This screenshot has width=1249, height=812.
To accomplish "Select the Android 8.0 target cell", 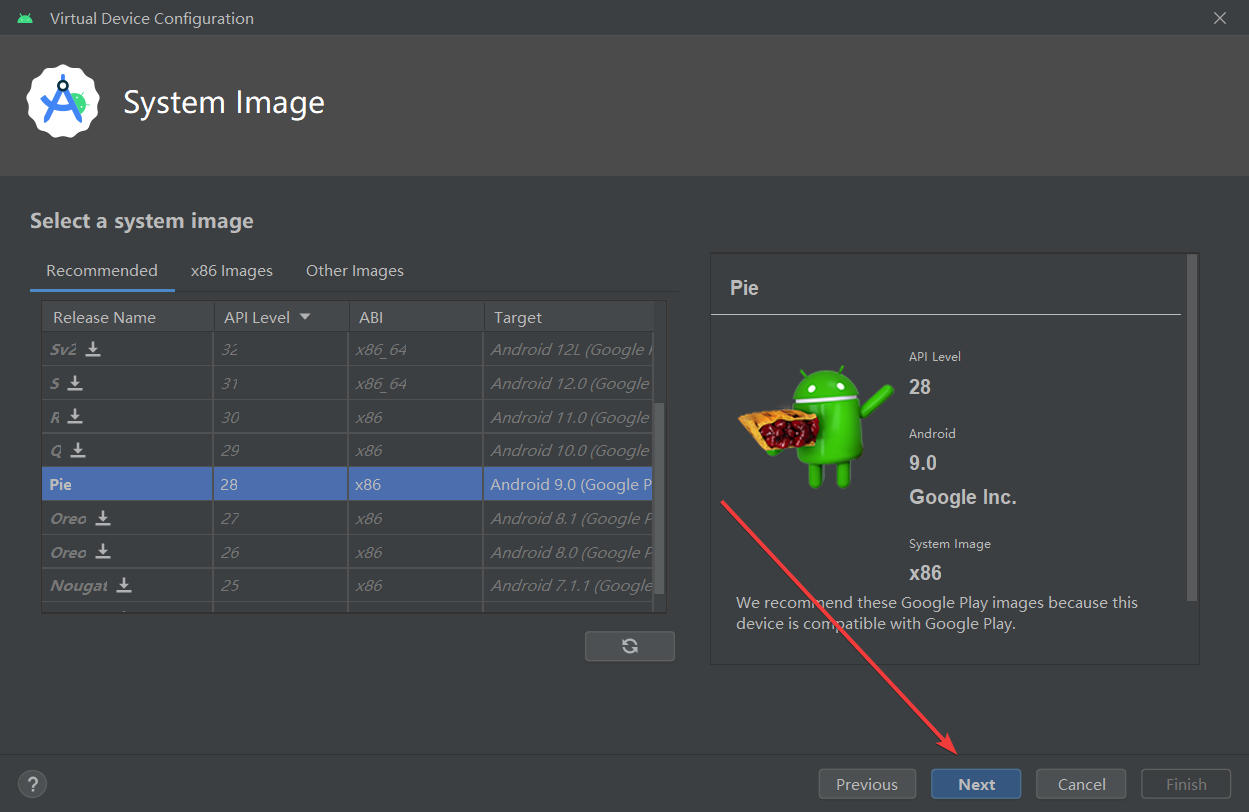I will tap(569, 552).
